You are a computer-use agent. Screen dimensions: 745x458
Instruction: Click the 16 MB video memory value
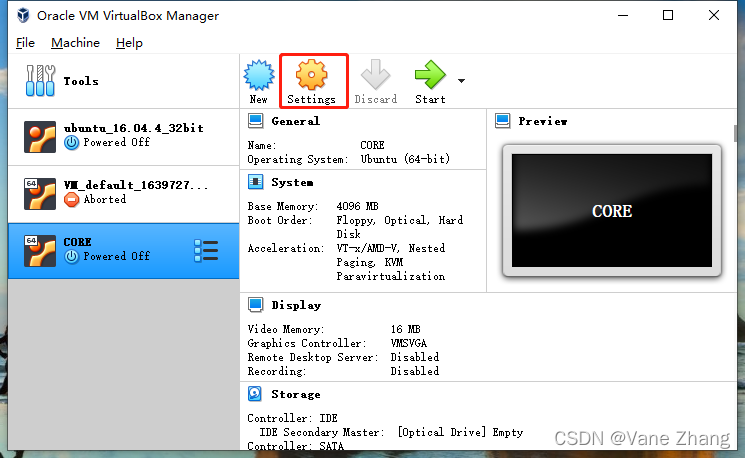pos(405,329)
